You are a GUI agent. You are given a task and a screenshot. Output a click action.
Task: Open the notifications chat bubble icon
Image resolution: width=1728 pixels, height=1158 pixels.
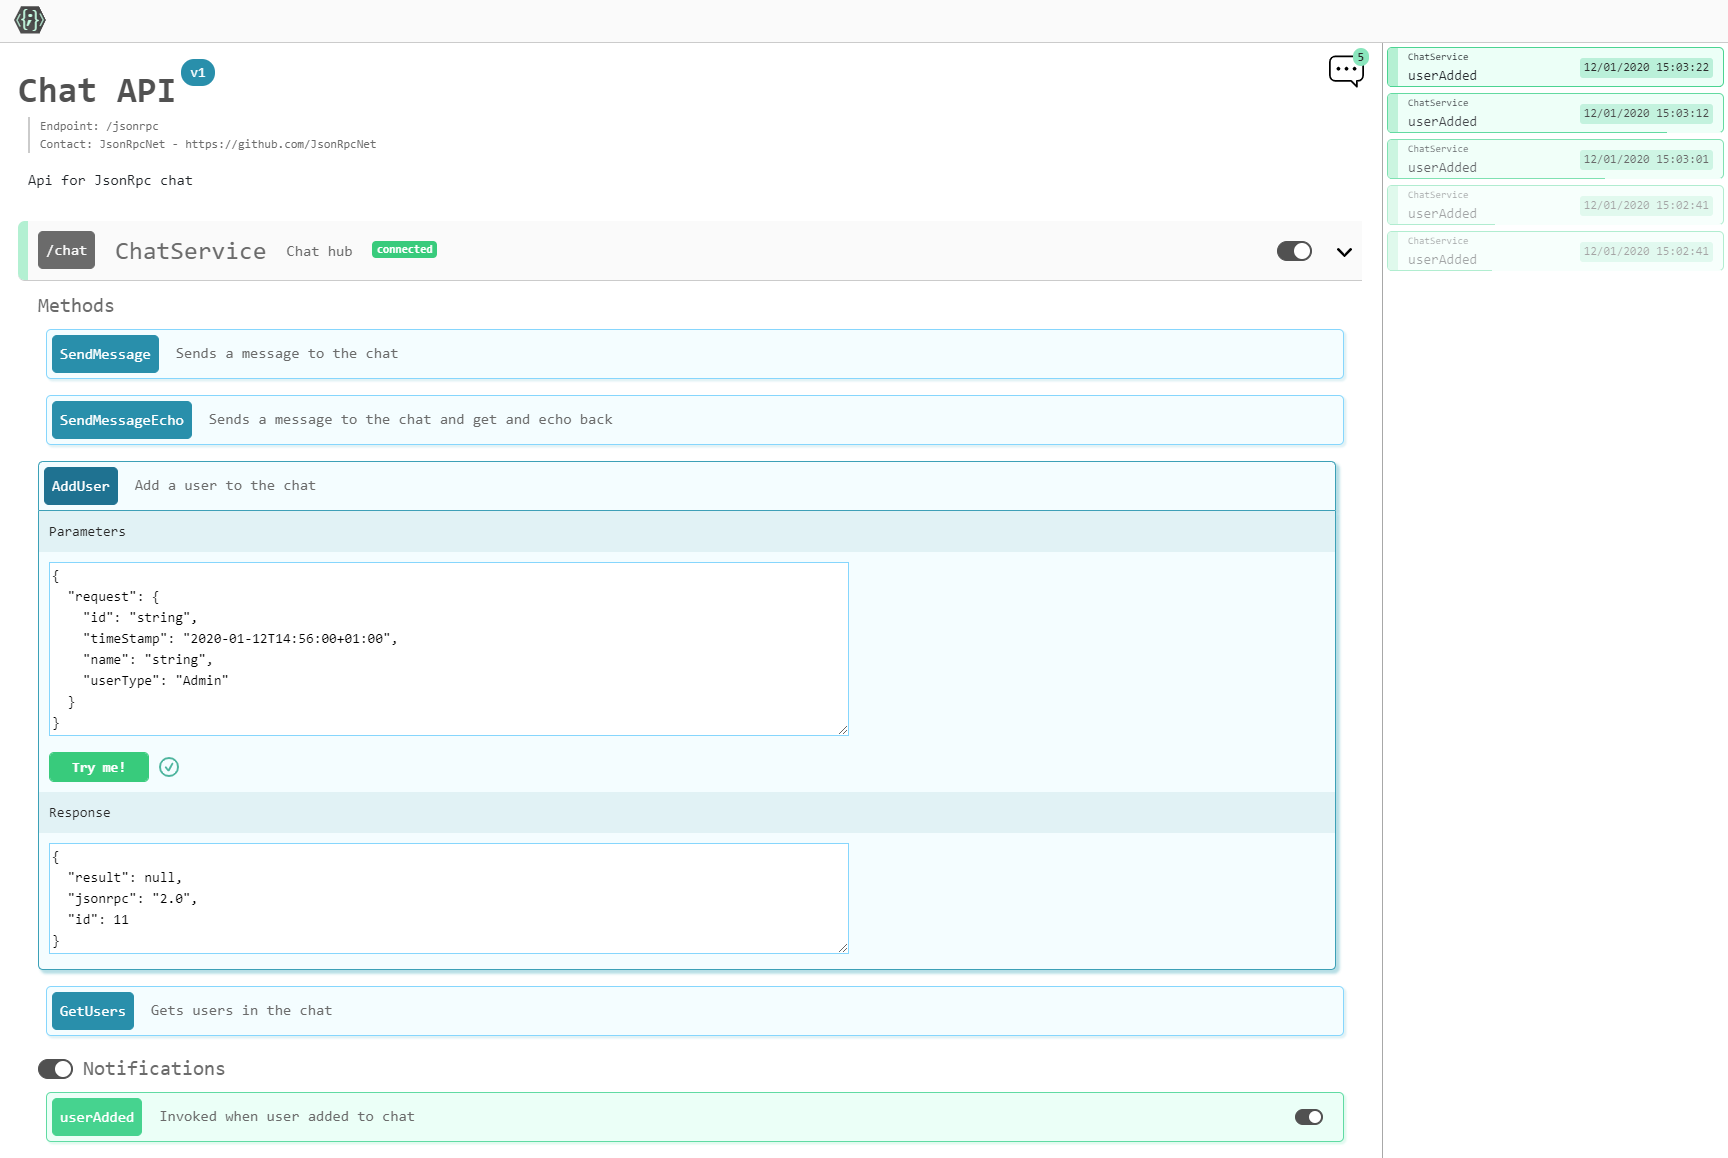pos(1346,71)
